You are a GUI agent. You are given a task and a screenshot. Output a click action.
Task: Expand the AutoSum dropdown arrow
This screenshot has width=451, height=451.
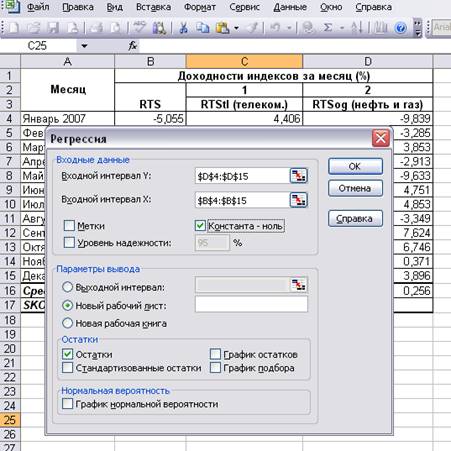click(x=342, y=28)
